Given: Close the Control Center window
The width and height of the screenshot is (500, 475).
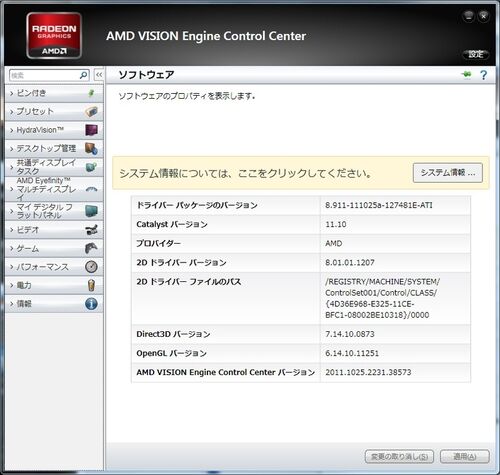Looking at the screenshot, I should click(x=484, y=16).
